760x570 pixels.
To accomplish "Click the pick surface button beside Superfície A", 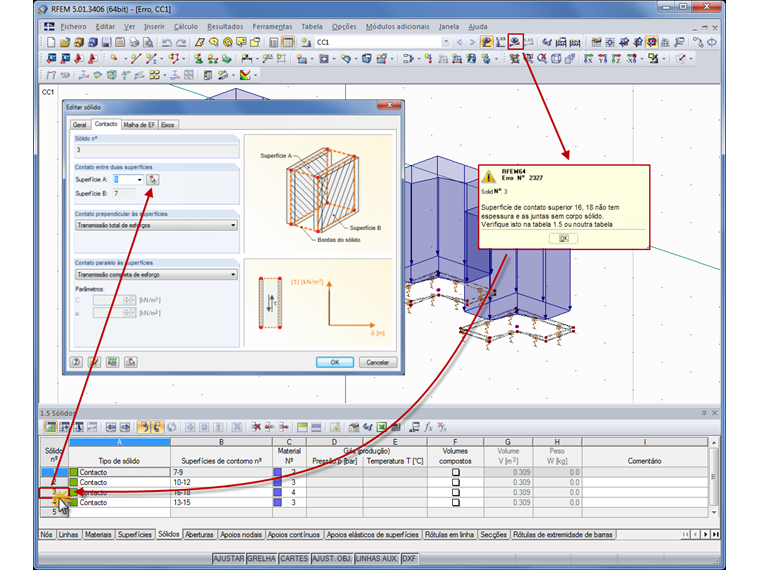I will 153,180.
